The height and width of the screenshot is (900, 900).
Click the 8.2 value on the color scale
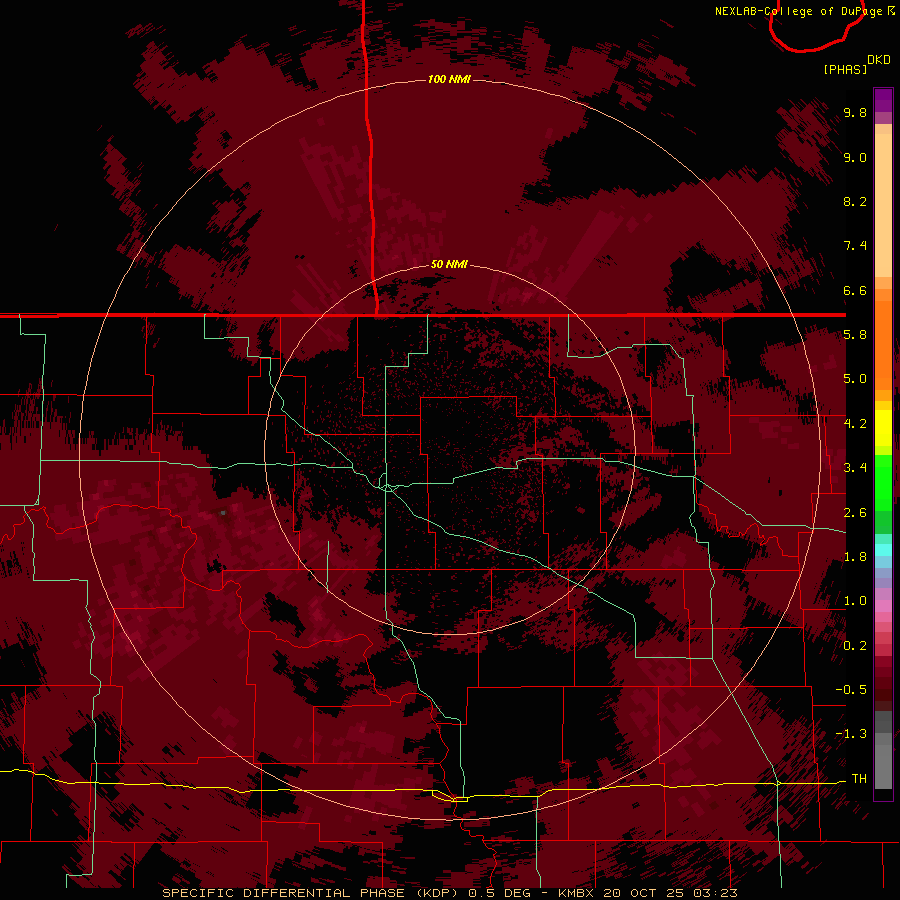coord(855,201)
